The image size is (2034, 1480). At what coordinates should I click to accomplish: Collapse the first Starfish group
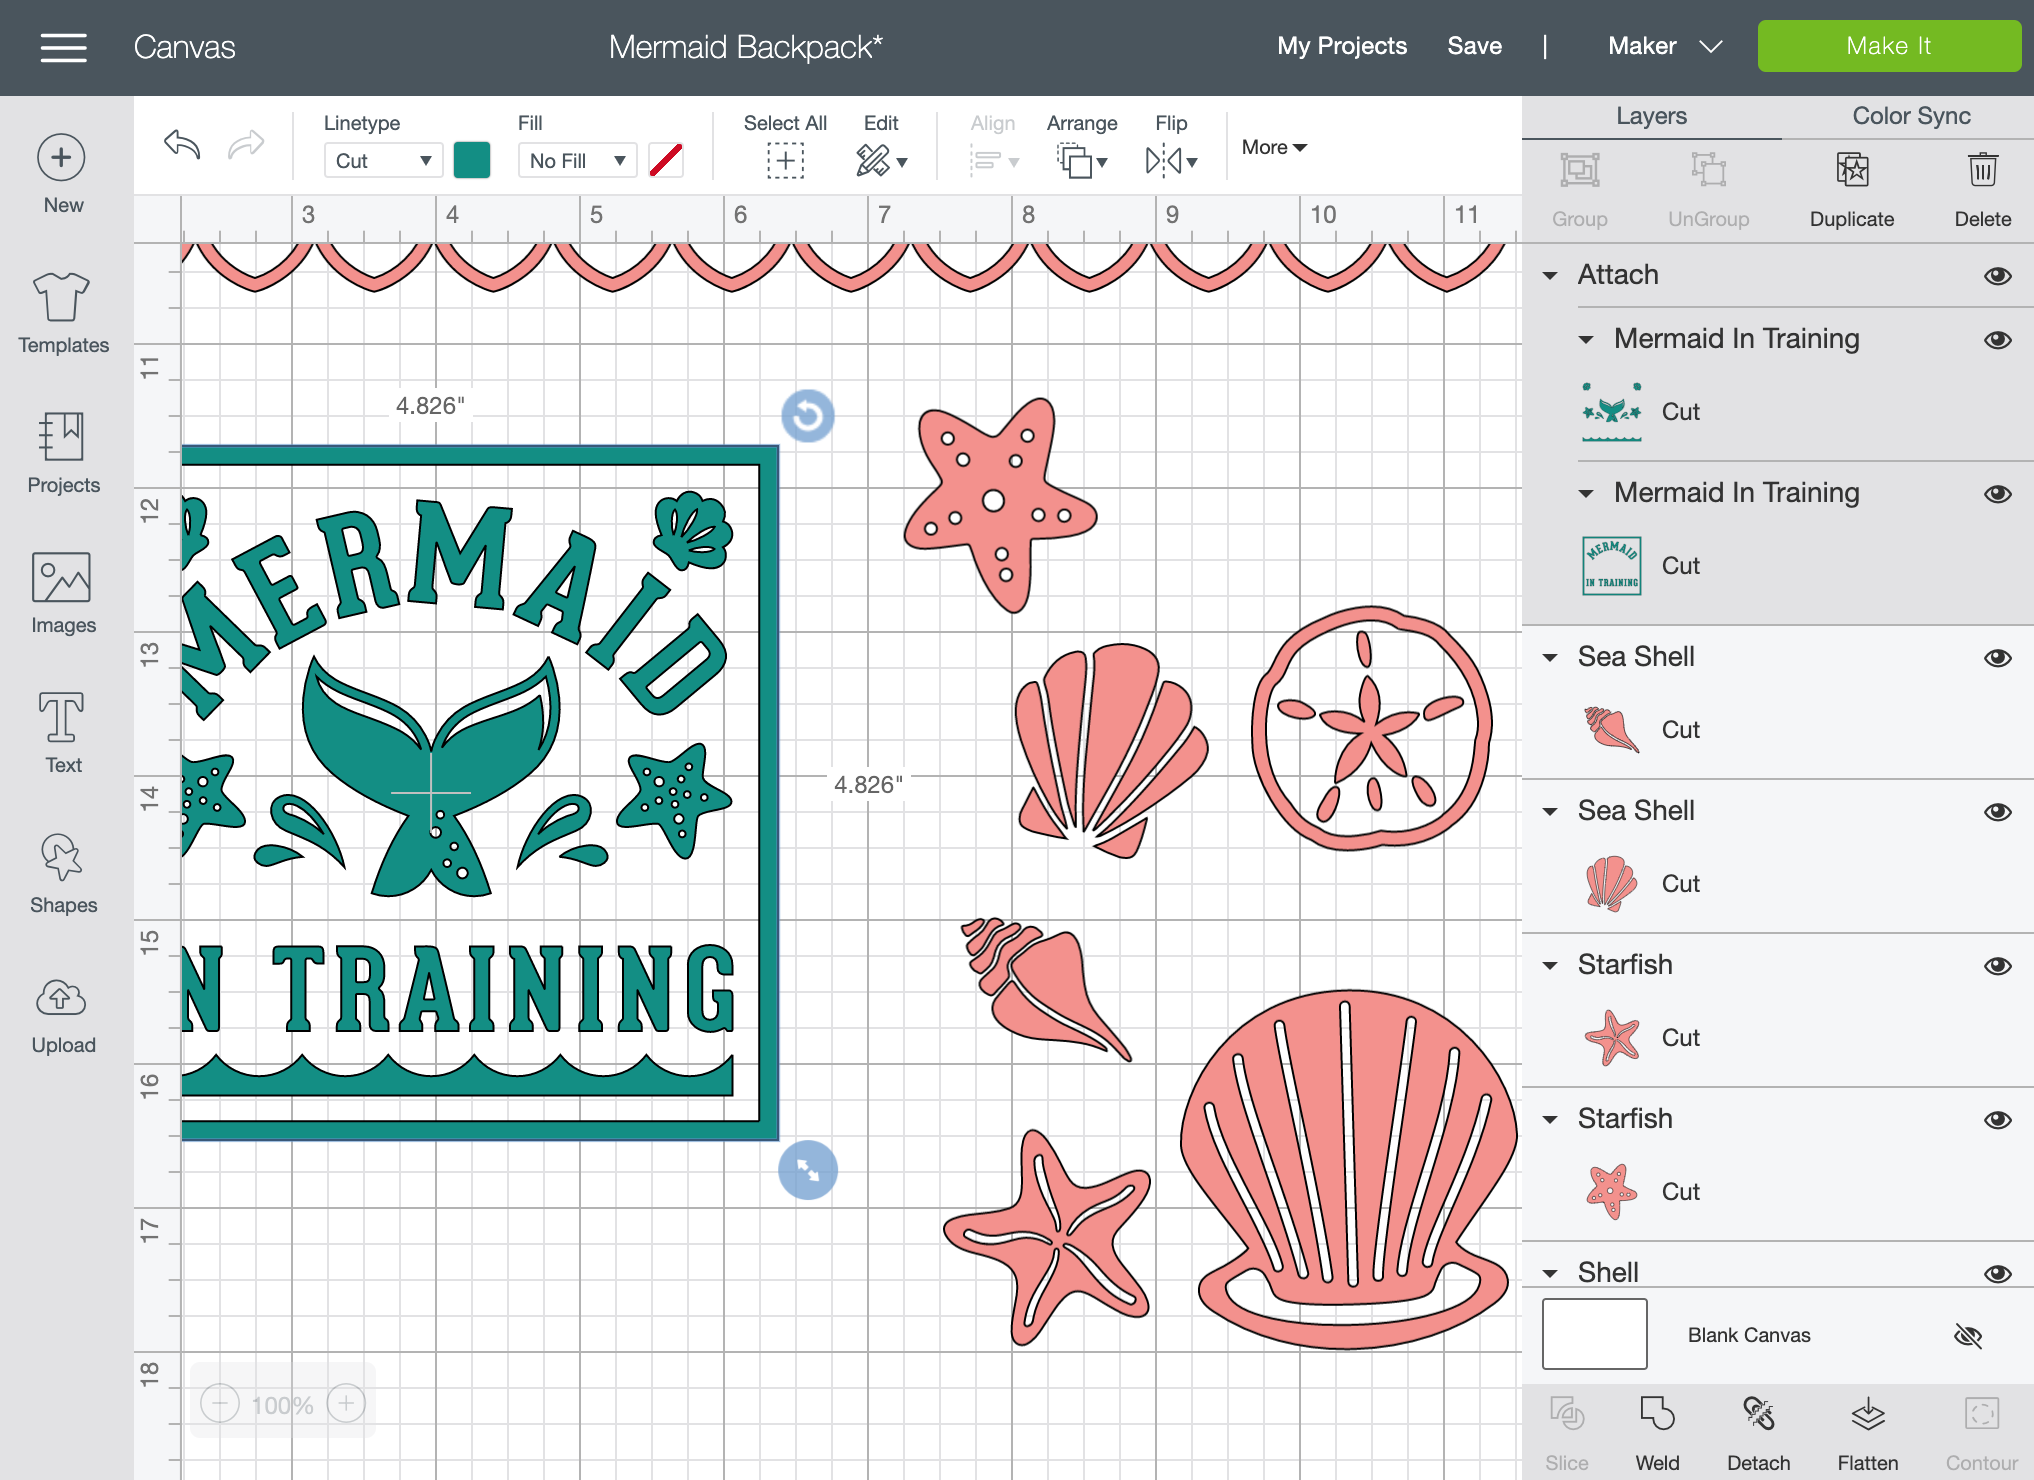point(1550,966)
